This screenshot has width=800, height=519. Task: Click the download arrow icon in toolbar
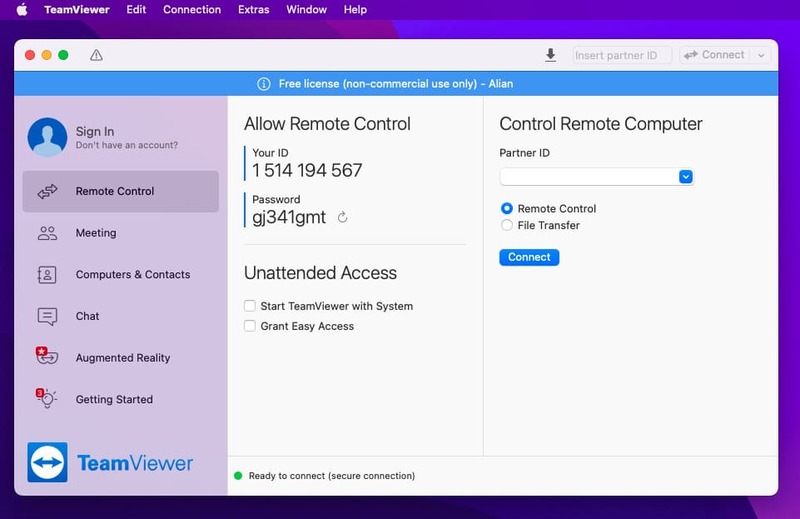point(551,55)
